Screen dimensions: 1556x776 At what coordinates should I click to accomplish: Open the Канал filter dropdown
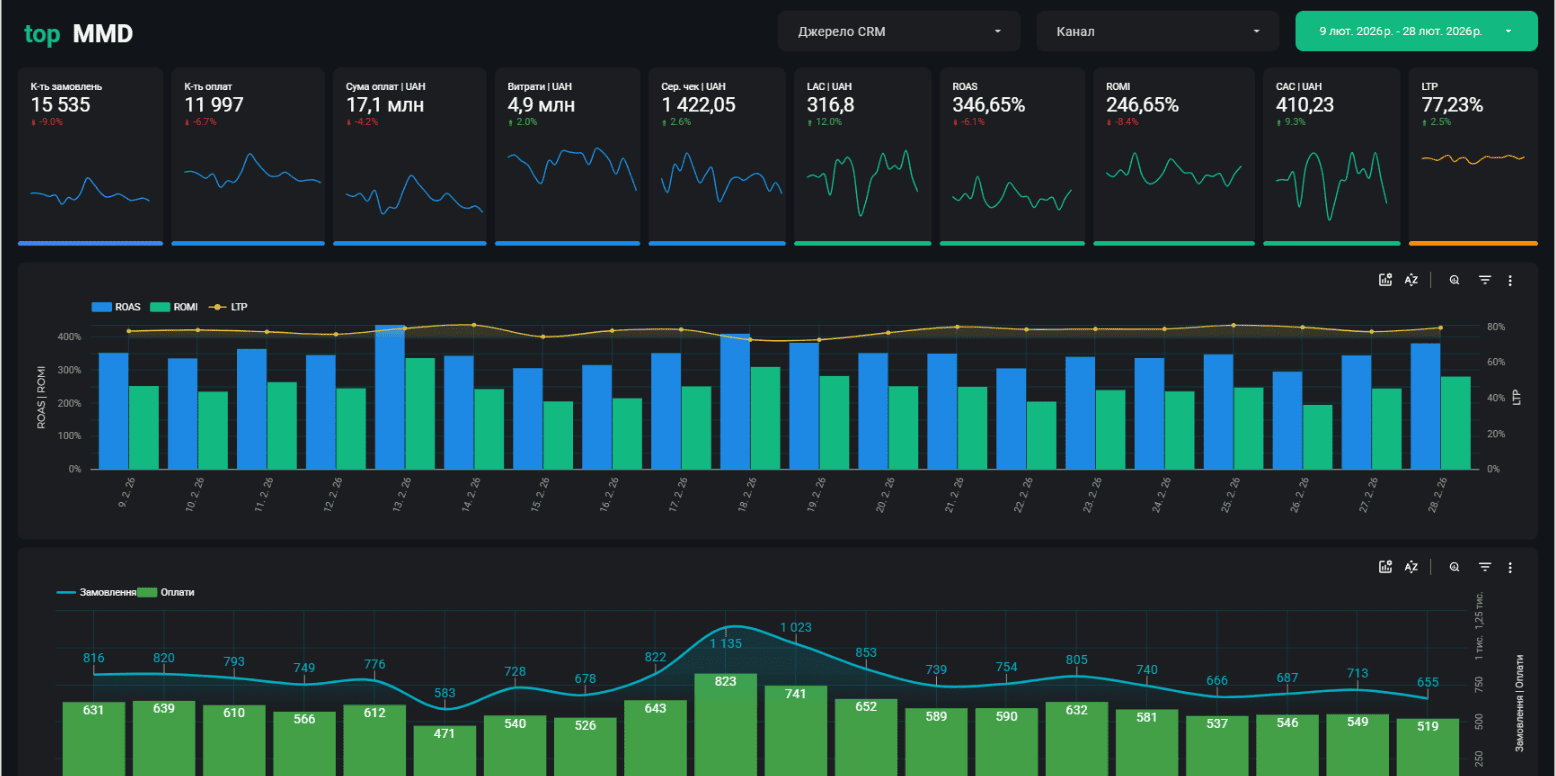point(1158,31)
